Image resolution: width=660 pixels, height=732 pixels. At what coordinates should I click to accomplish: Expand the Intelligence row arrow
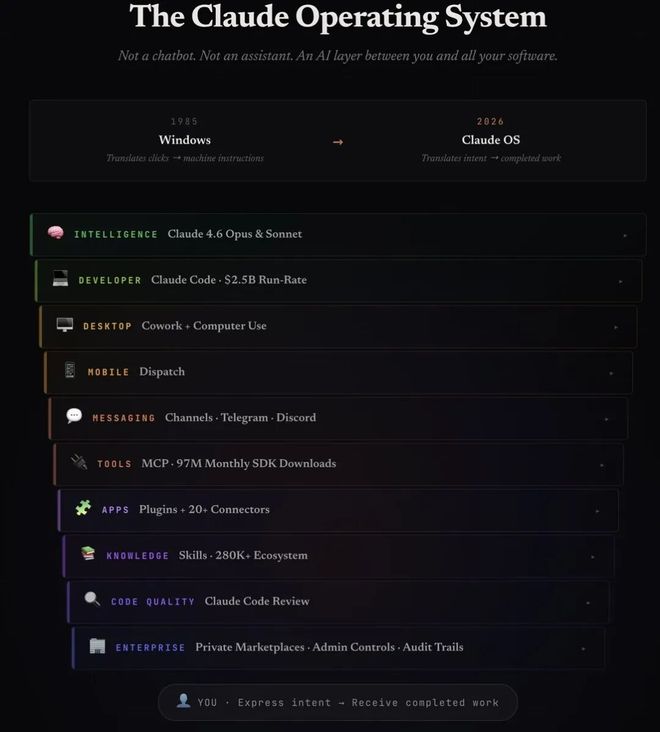pyautogui.click(x=625, y=235)
